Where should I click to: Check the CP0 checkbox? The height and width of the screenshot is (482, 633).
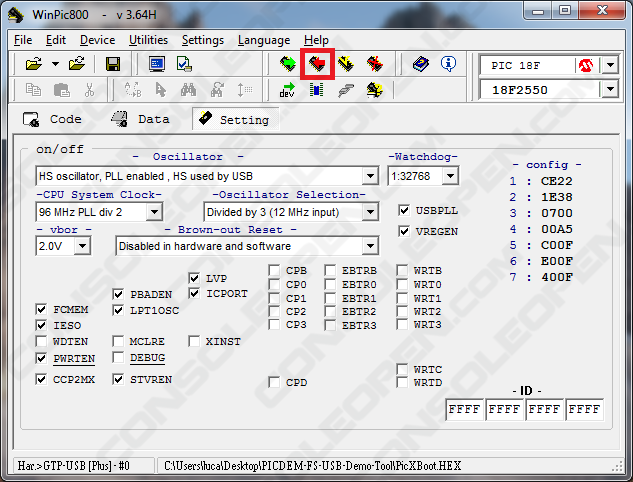(274, 285)
